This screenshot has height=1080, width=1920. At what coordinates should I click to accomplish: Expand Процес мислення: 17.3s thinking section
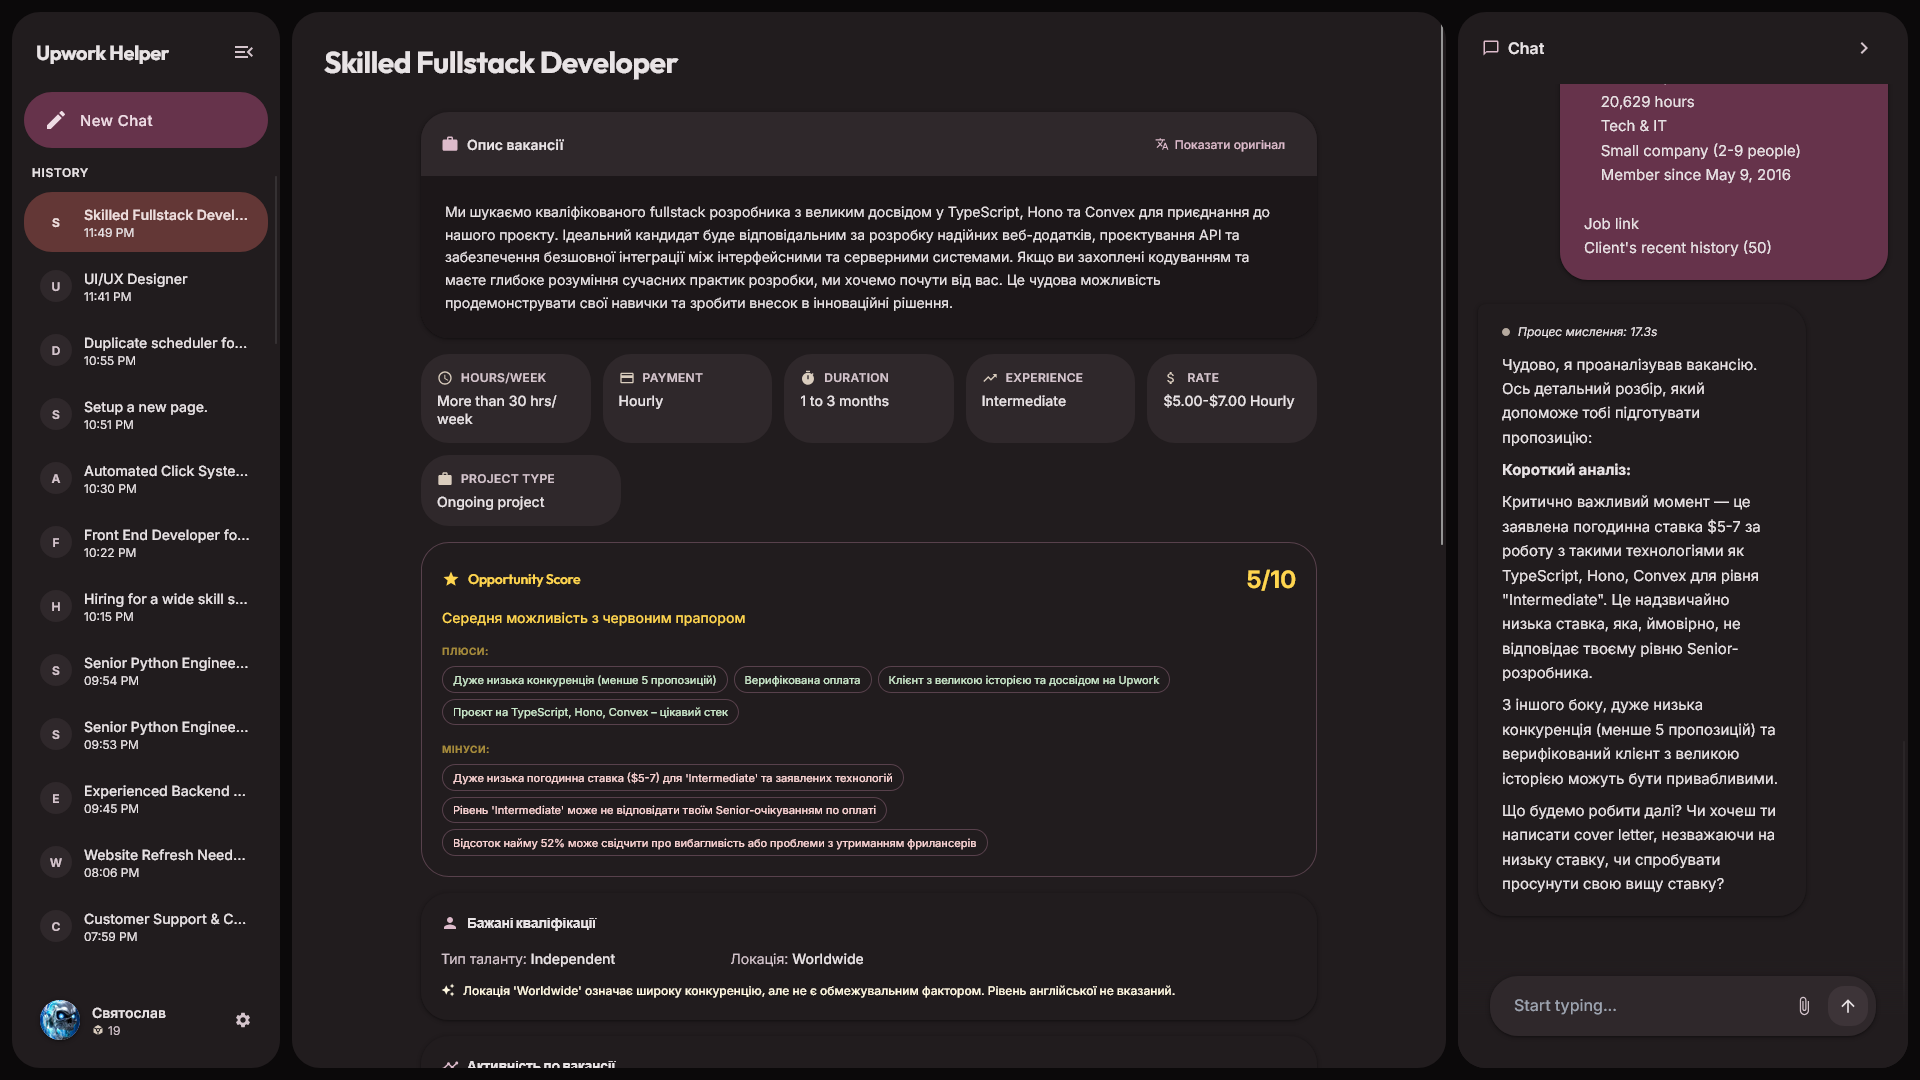pos(1580,332)
